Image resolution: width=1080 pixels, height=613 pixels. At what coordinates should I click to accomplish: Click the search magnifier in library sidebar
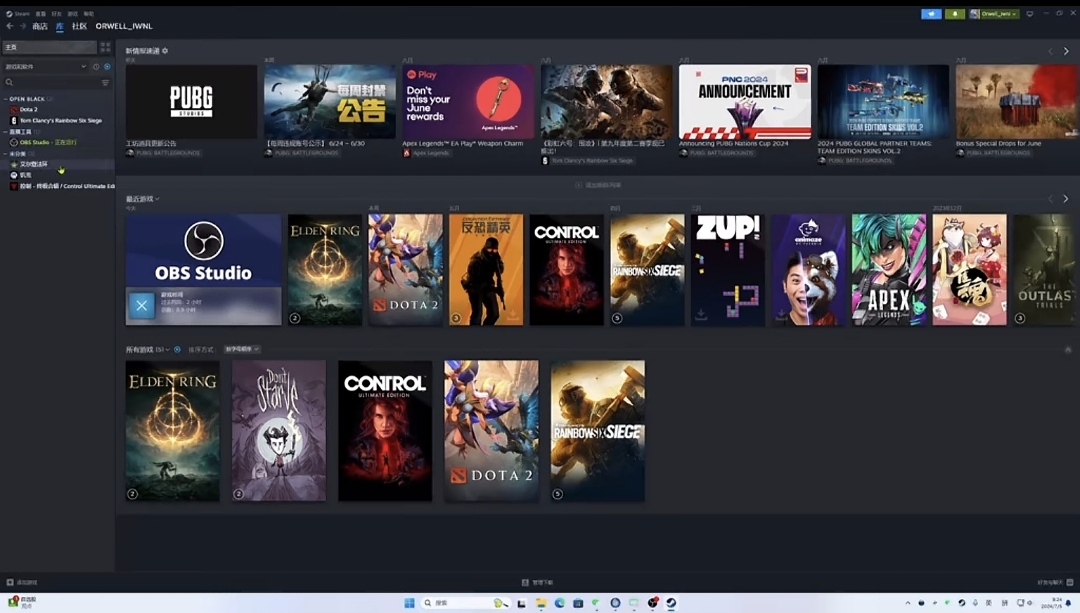coord(9,83)
